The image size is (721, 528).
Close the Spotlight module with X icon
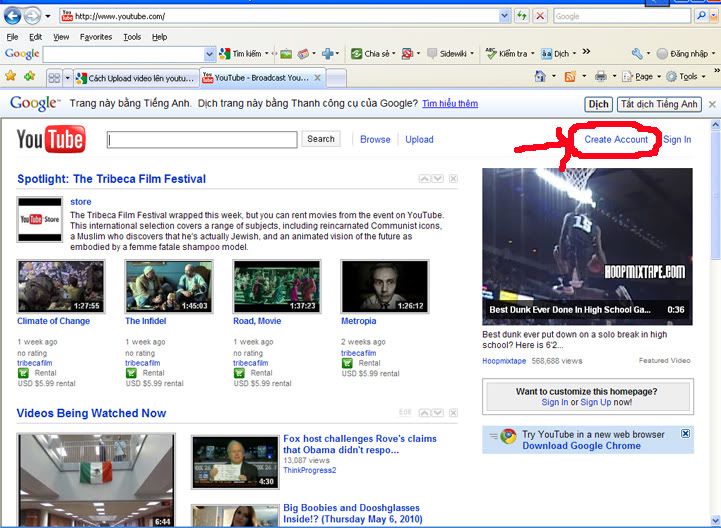point(453,178)
